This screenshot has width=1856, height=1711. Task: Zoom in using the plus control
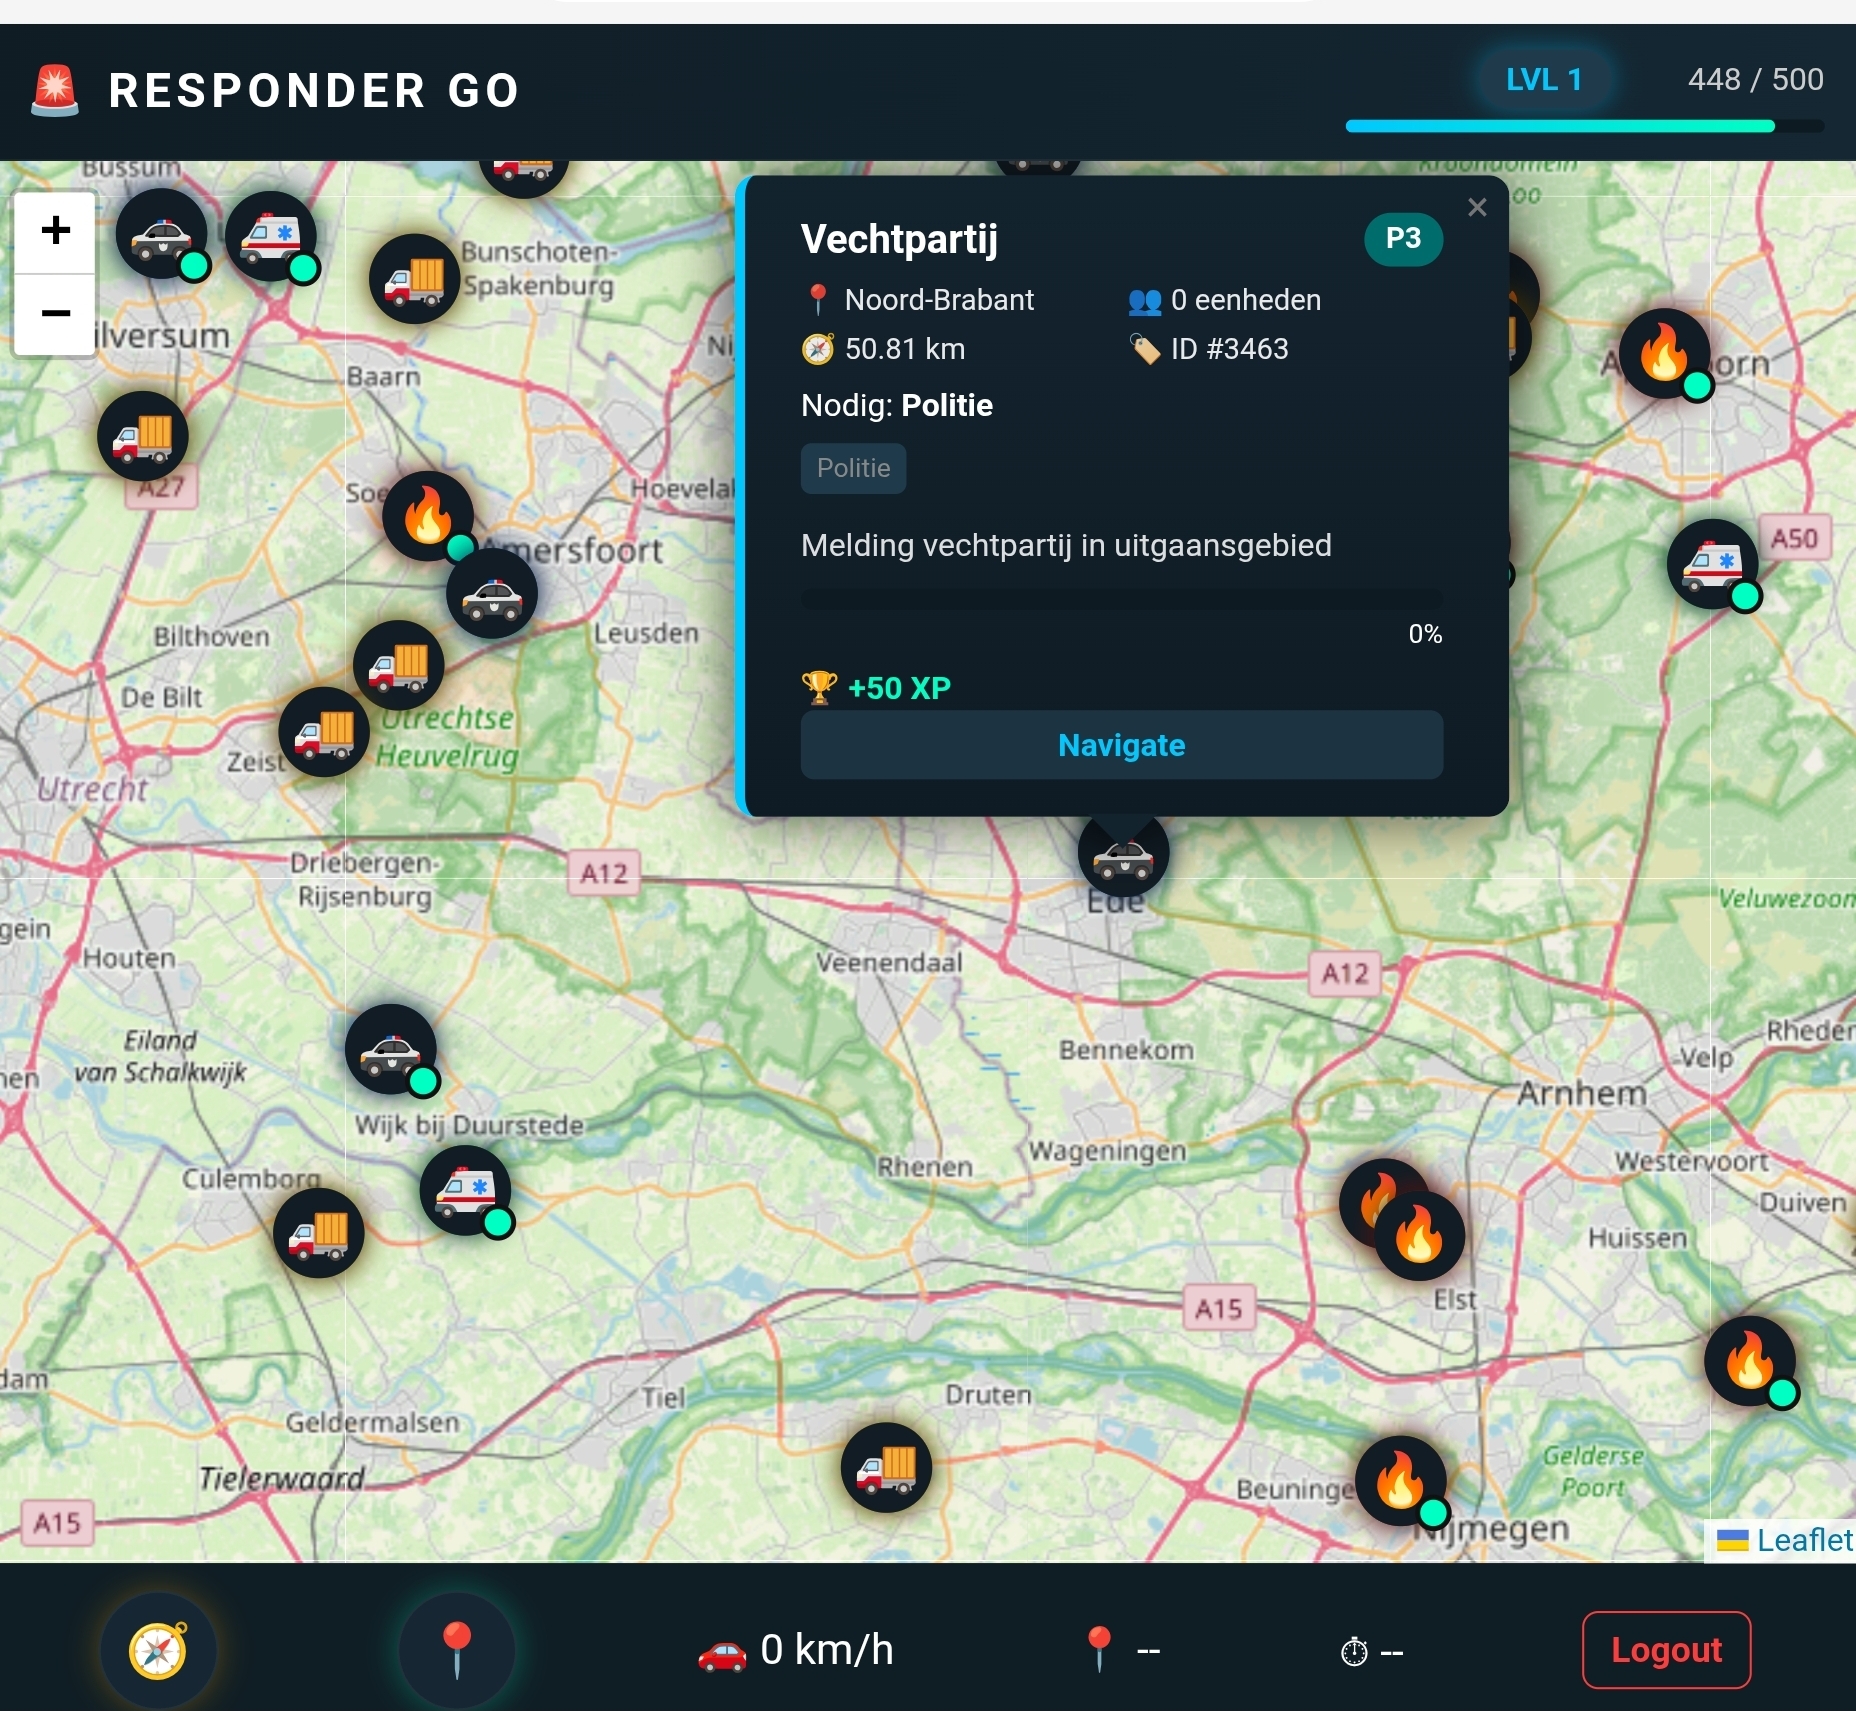point(55,232)
